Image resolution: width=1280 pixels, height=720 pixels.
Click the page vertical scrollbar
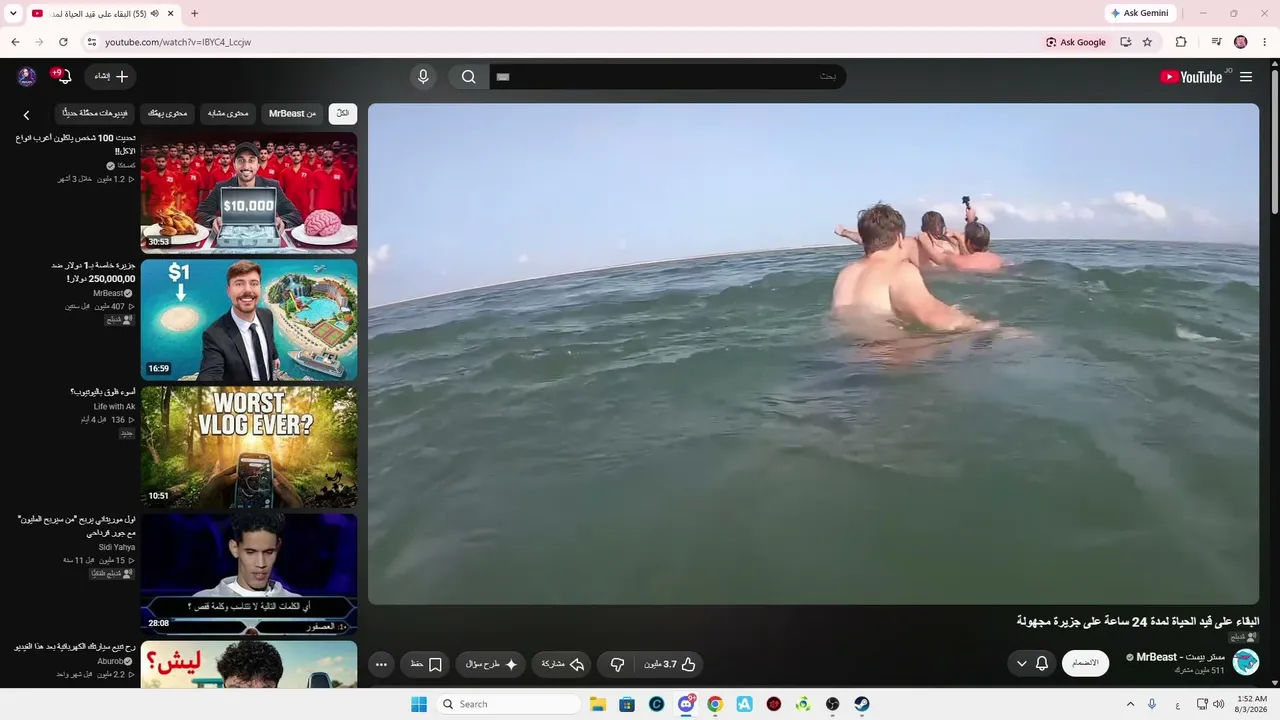pos(1274,140)
